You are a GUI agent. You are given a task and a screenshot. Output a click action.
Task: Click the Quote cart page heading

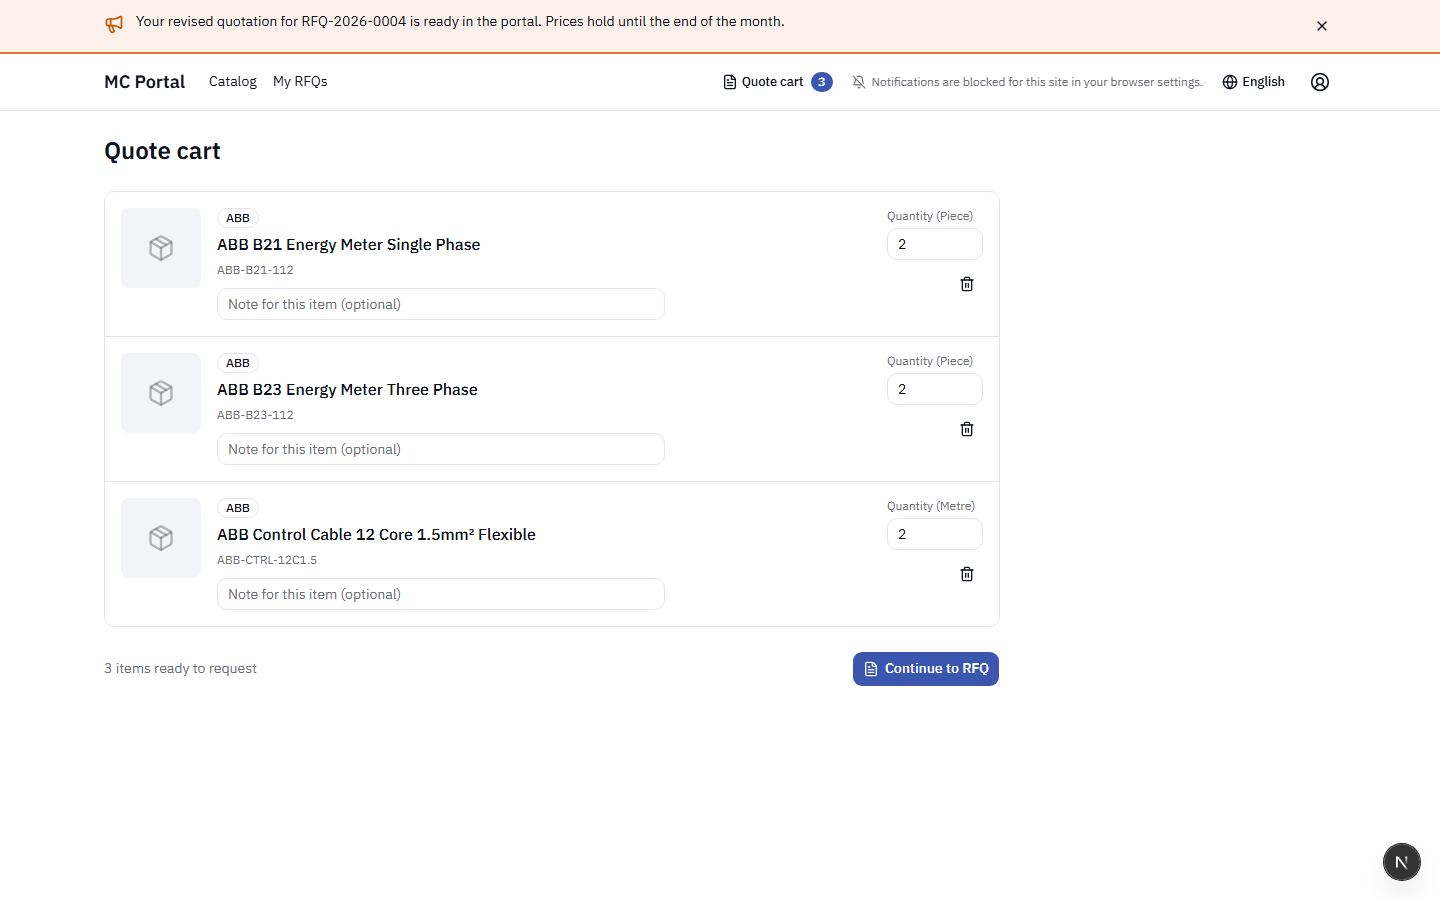(x=162, y=151)
